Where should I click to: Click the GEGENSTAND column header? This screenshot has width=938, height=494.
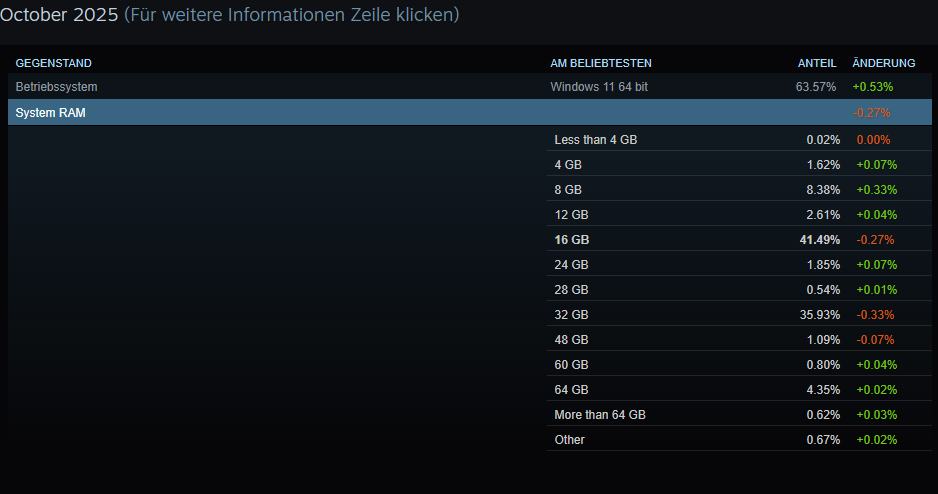pos(54,63)
